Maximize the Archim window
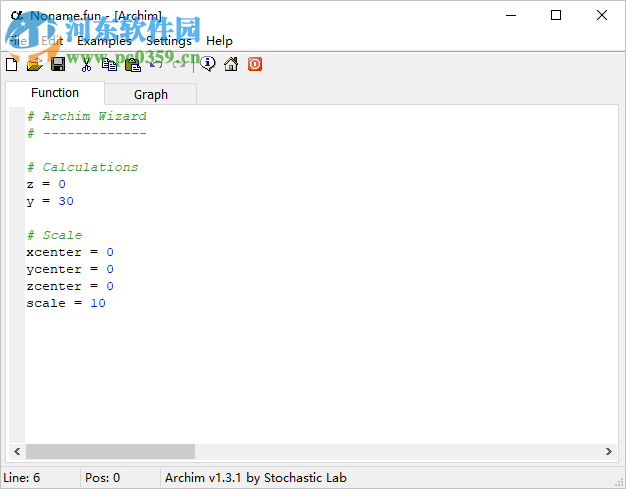 pos(556,16)
